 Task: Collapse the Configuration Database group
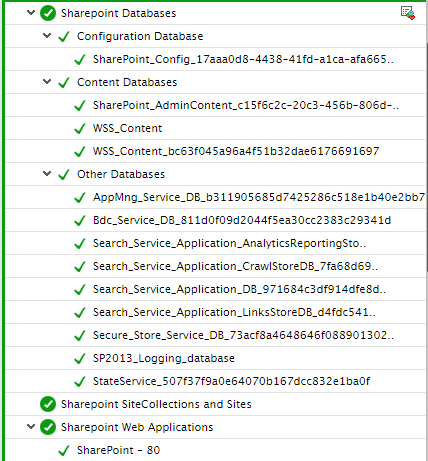tap(47, 35)
